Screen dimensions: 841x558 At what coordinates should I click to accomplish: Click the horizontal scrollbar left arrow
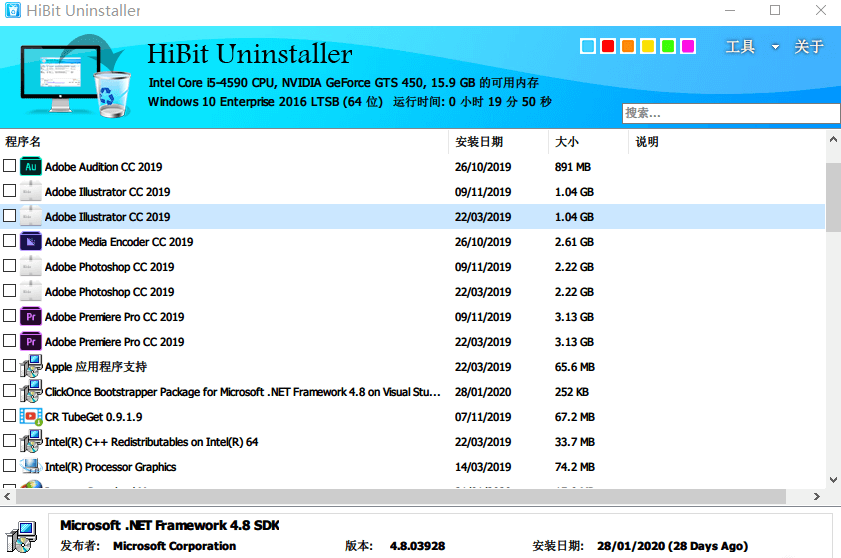[x=8, y=497]
